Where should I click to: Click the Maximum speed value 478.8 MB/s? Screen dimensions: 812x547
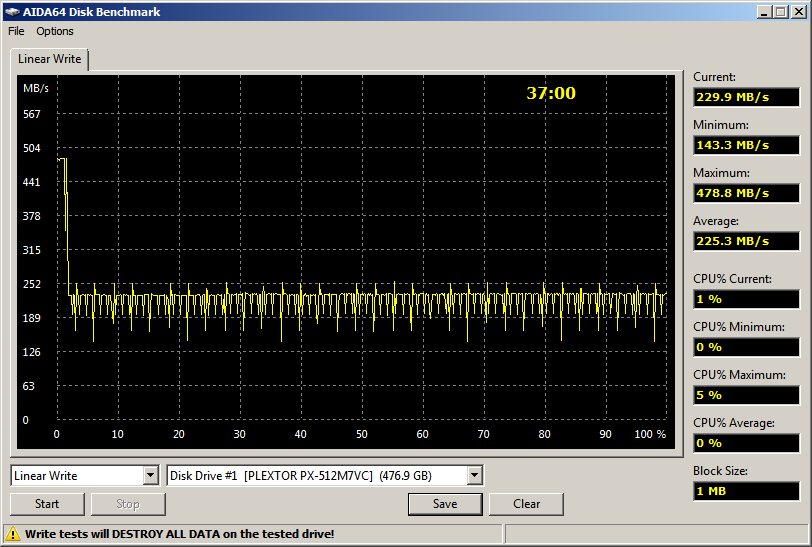(x=746, y=193)
